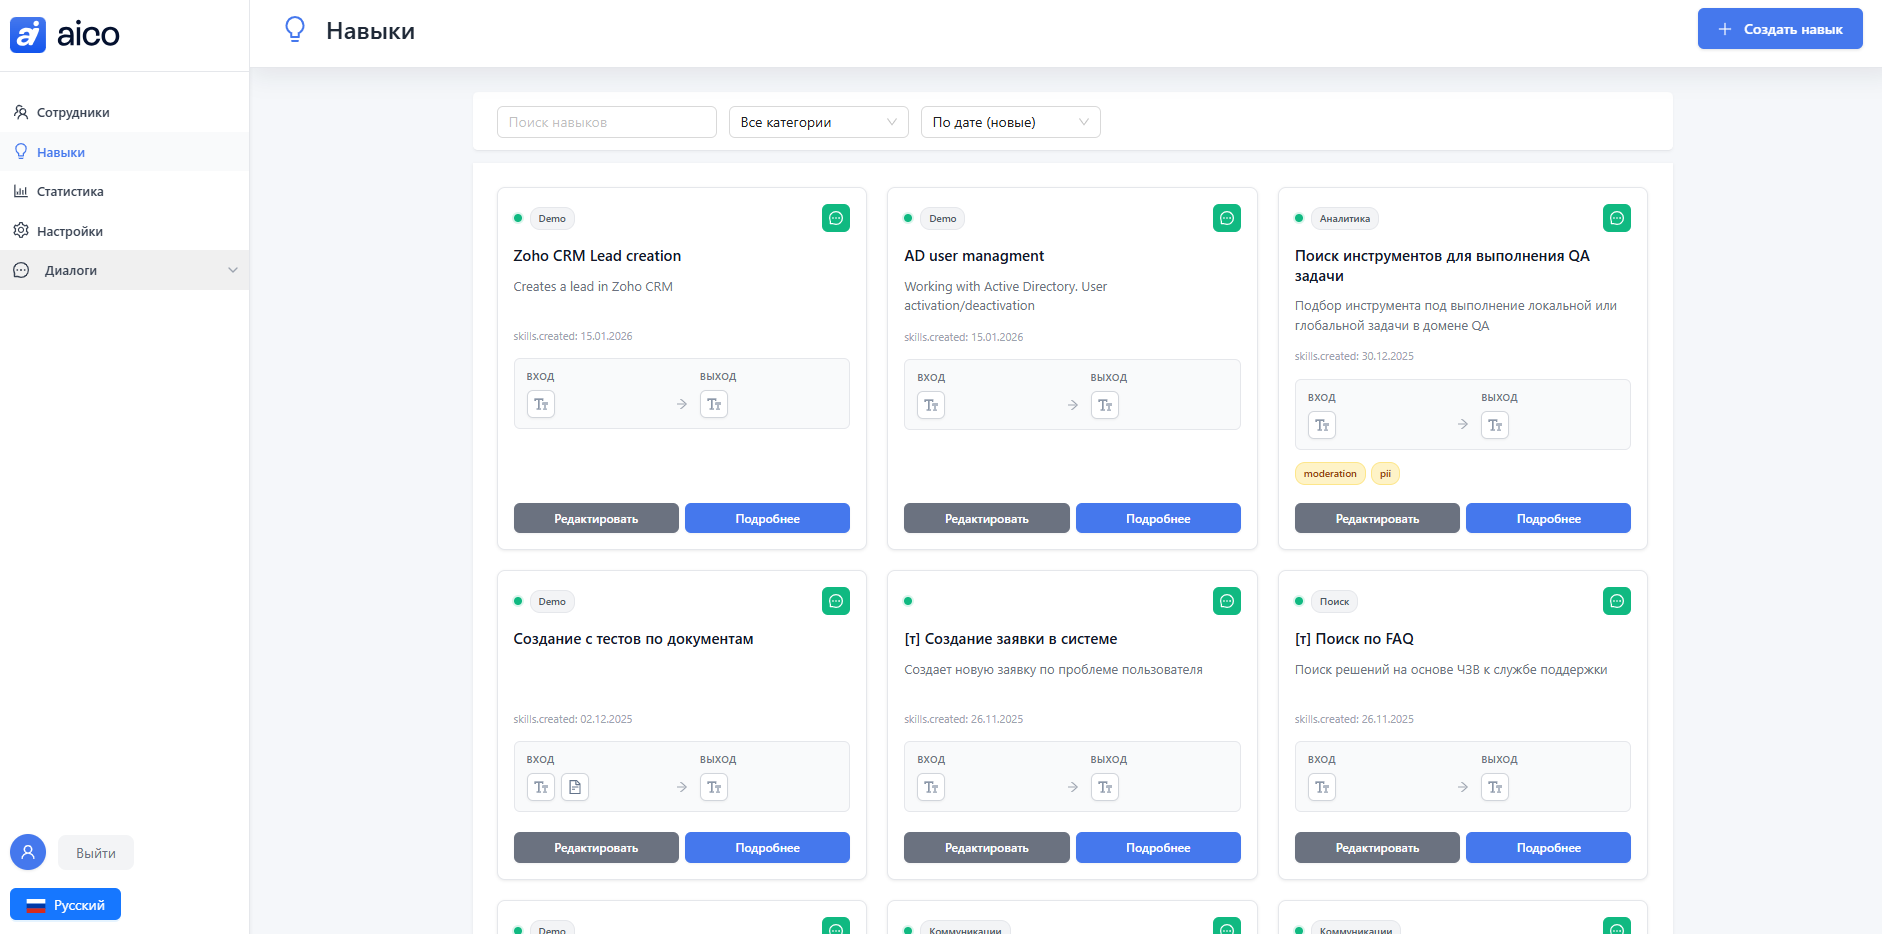
Task: Click the pii tag on QA card
Action: coord(1385,474)
